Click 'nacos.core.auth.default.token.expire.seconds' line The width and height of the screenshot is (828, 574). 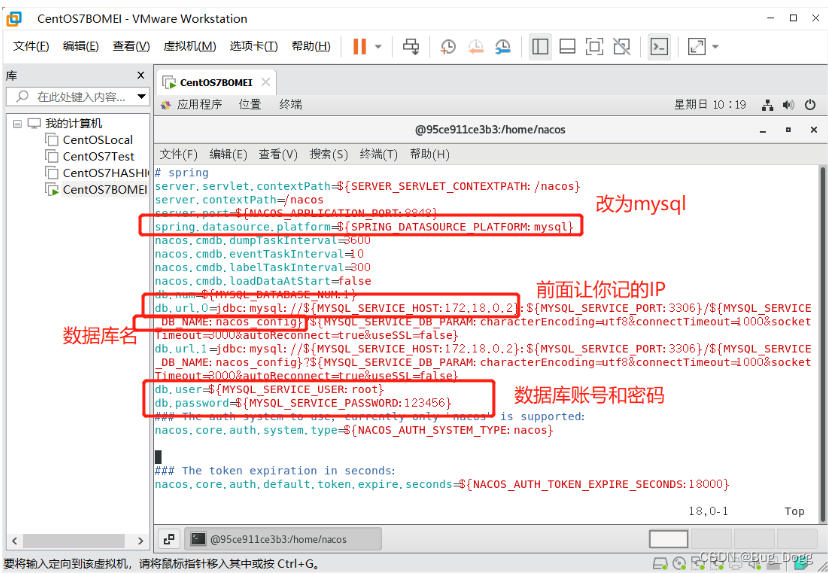pos(442,484)
